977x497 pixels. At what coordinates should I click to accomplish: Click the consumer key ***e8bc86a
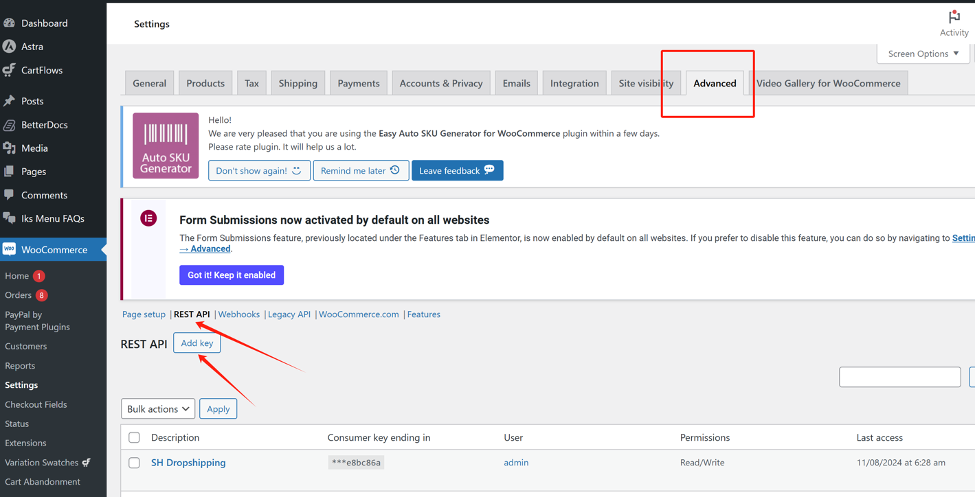[356, 463]
